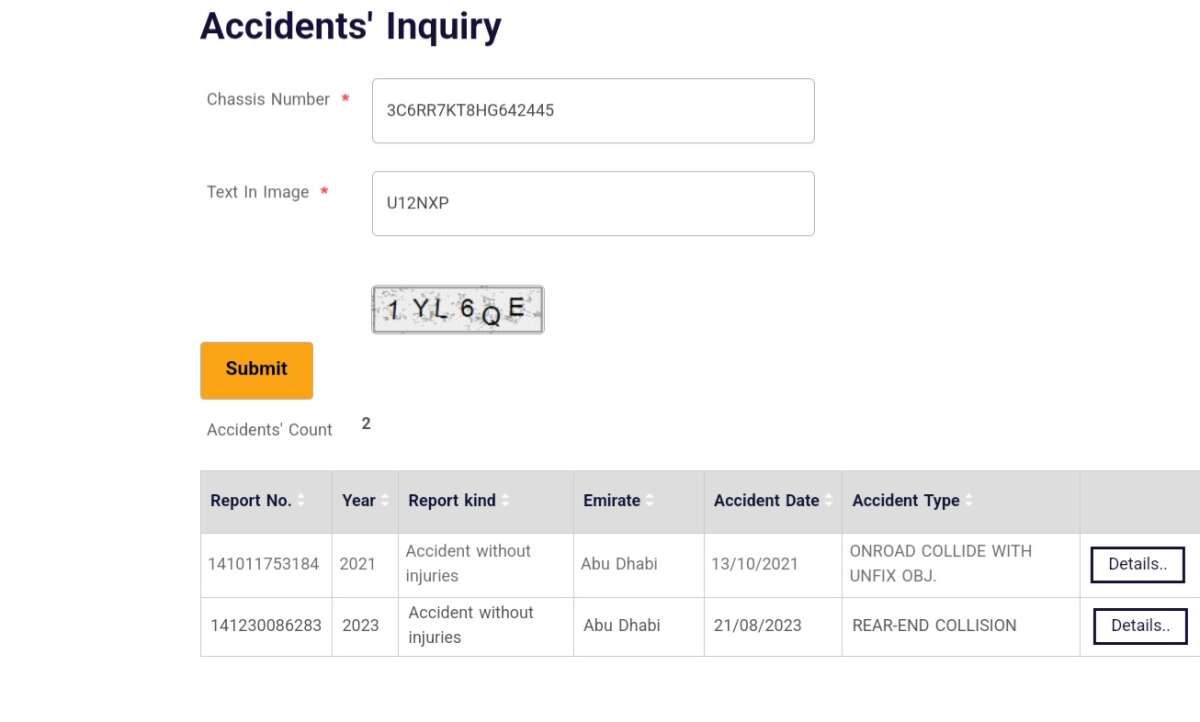The height and width of the screenshot is (722, 1200).
Task: Click the Chassis Number input field
Action: [x=593, y=111]
